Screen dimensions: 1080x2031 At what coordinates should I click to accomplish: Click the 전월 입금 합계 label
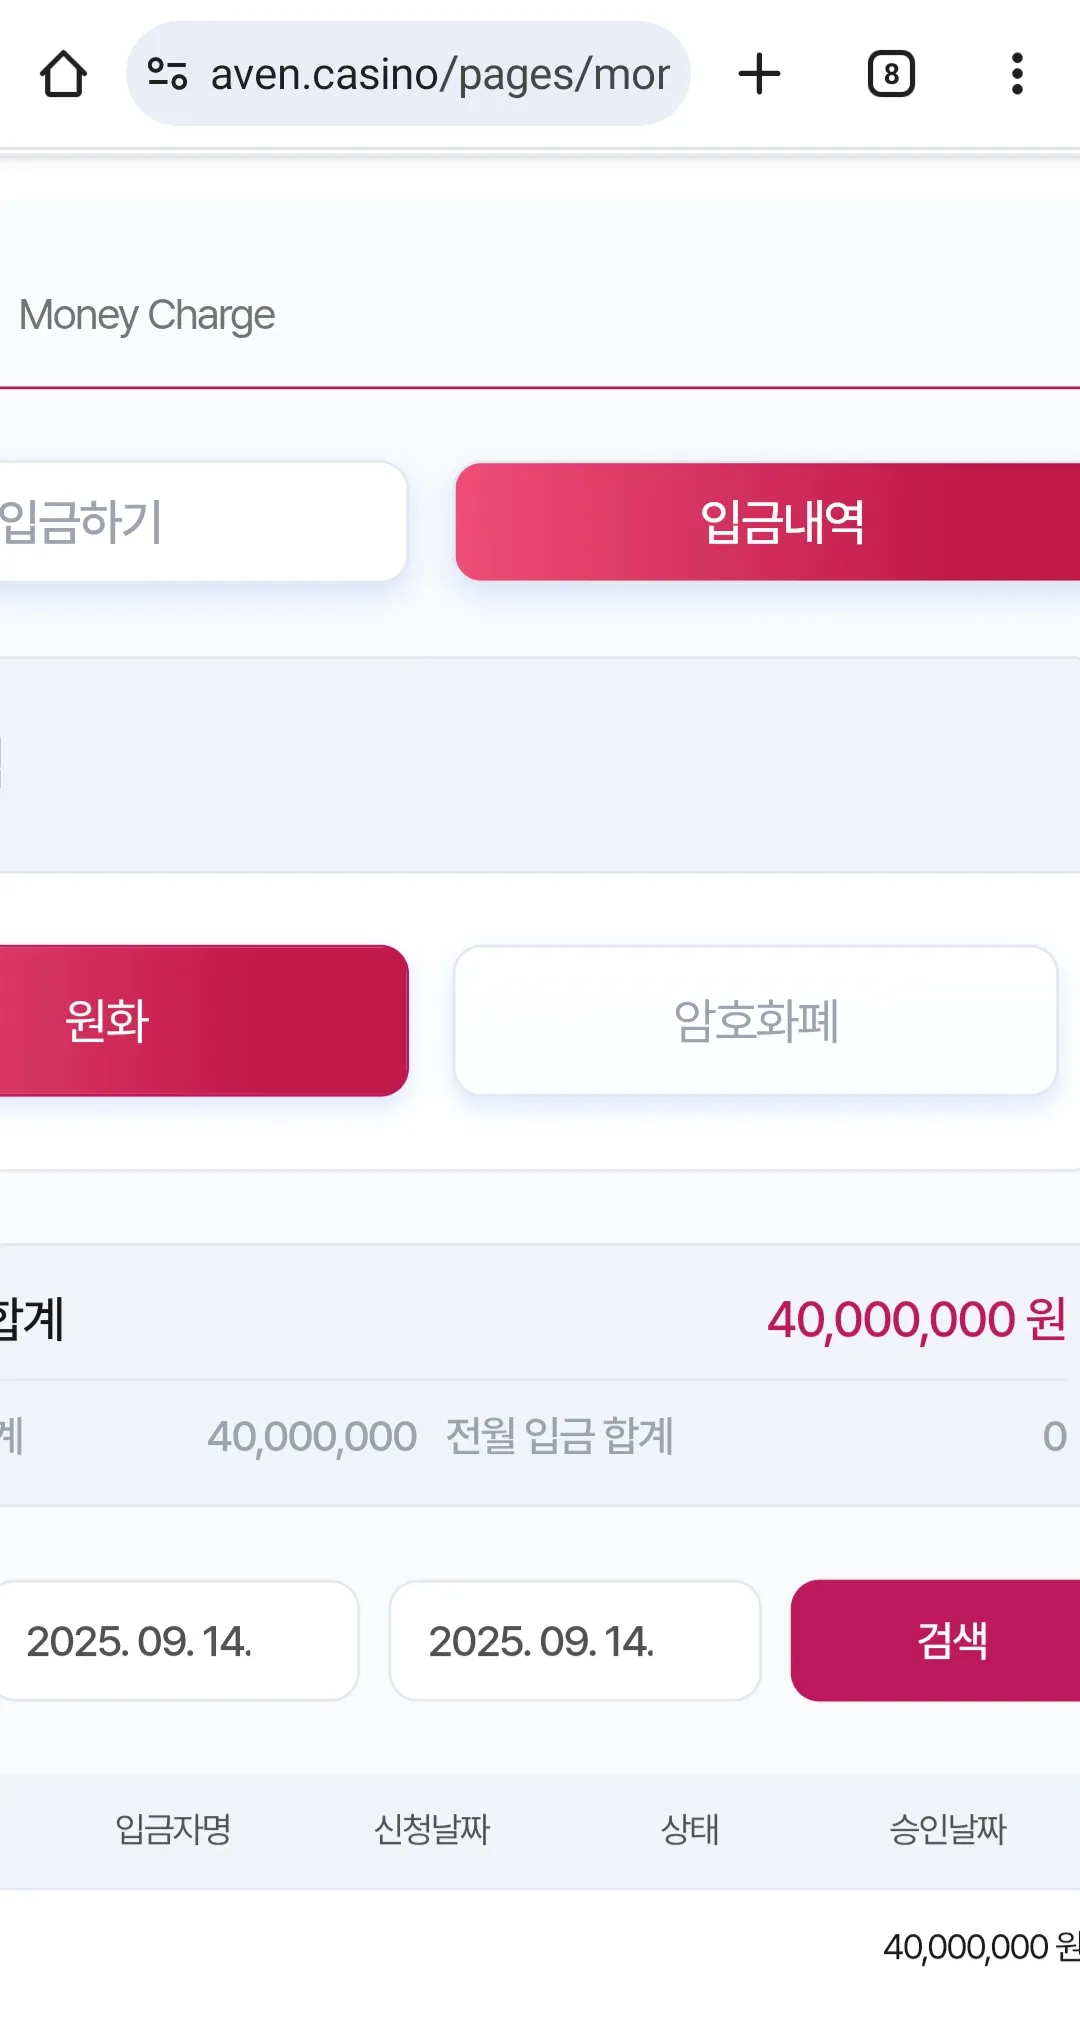pyautogui.click(x=560, y=1436)
